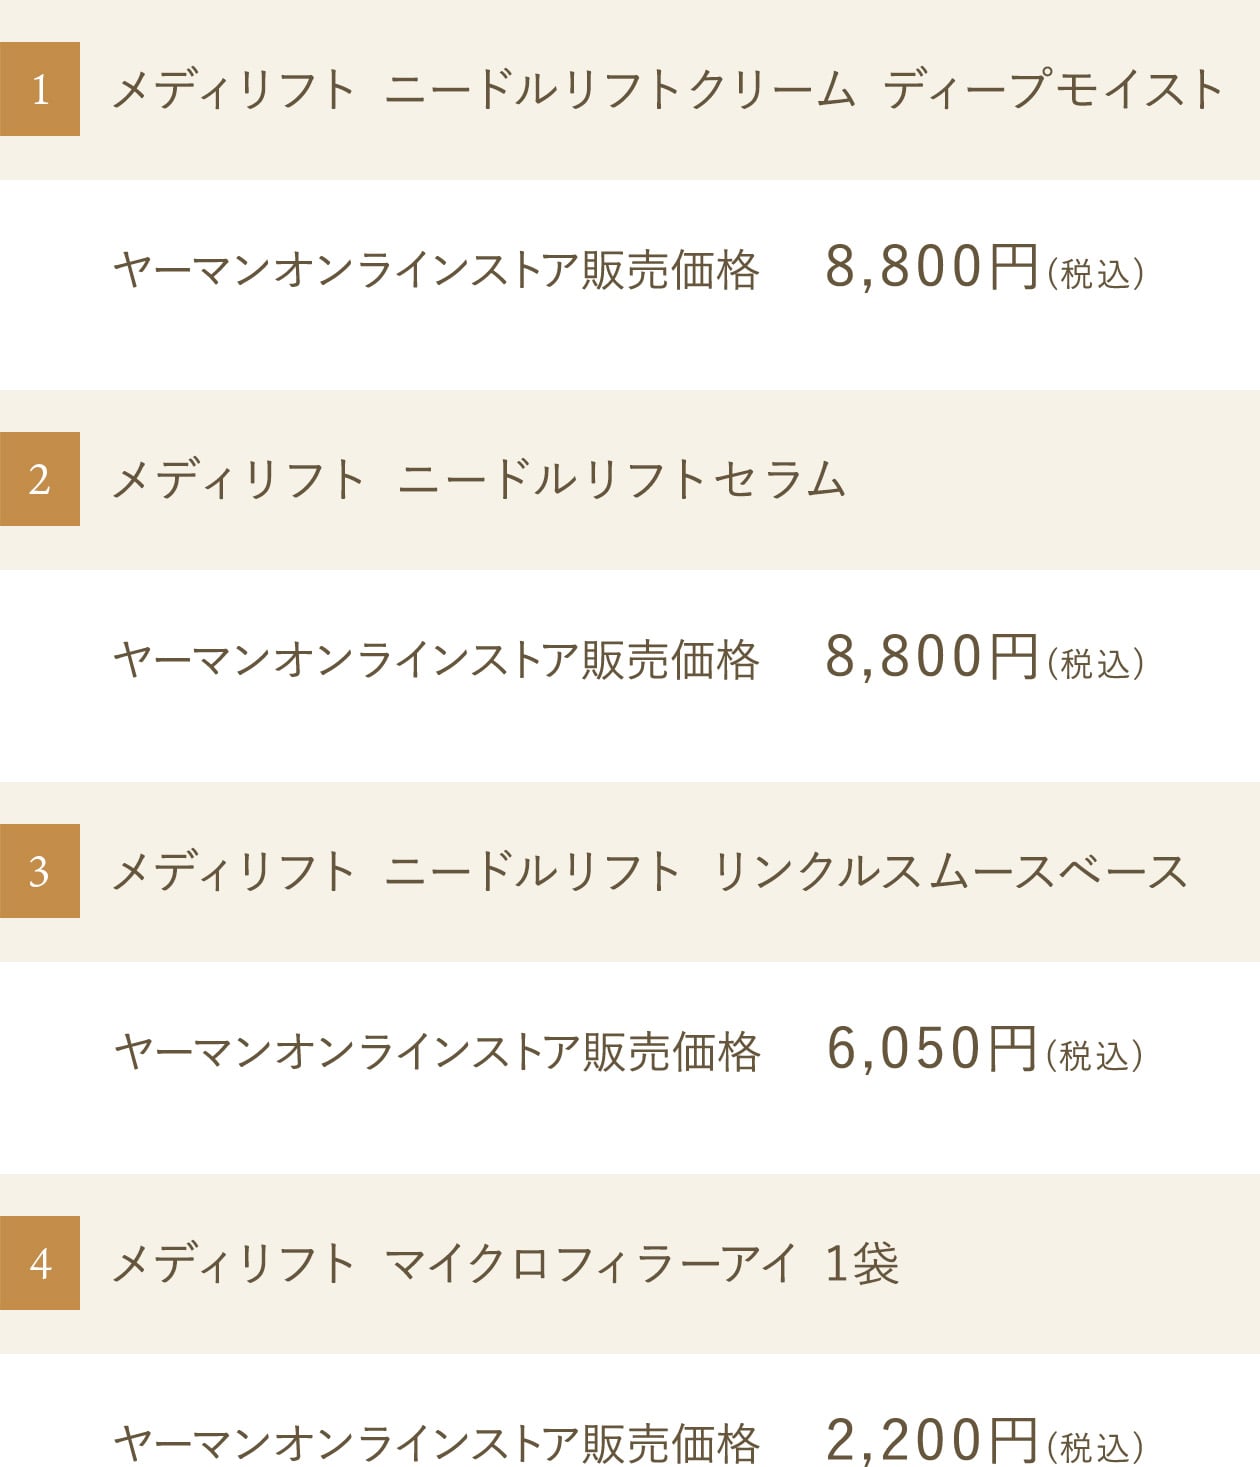Select ニードルリフト リンクルスムースベース product title
The height and width of the screenshot is (1467, 1260).
[648, 872]
